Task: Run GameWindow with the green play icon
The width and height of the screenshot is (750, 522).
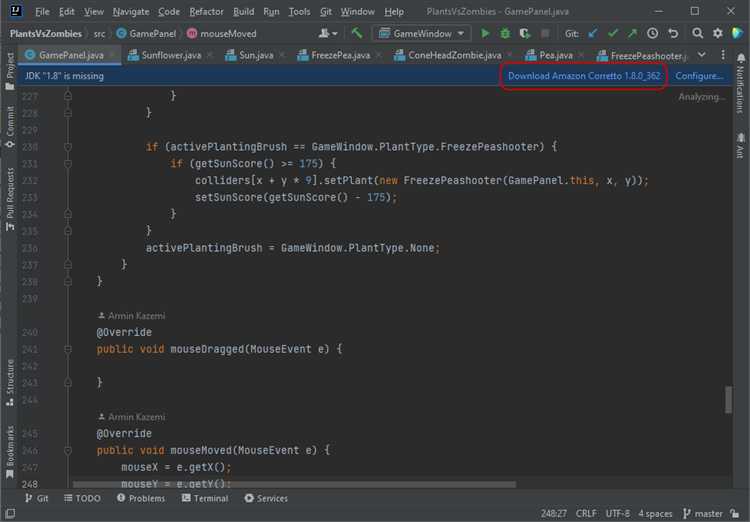Action: click(485, 33)
